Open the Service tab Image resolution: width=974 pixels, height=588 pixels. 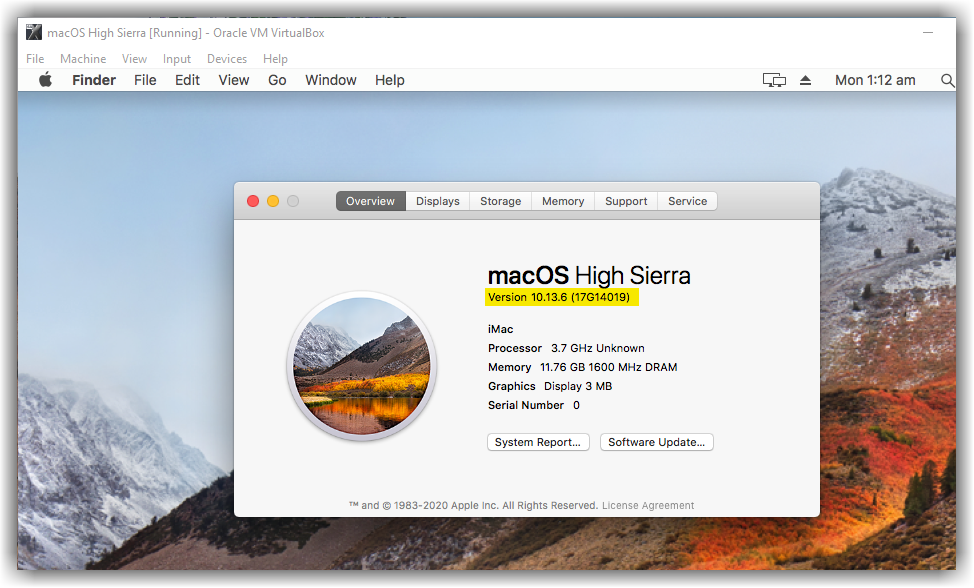pos(688,201)
